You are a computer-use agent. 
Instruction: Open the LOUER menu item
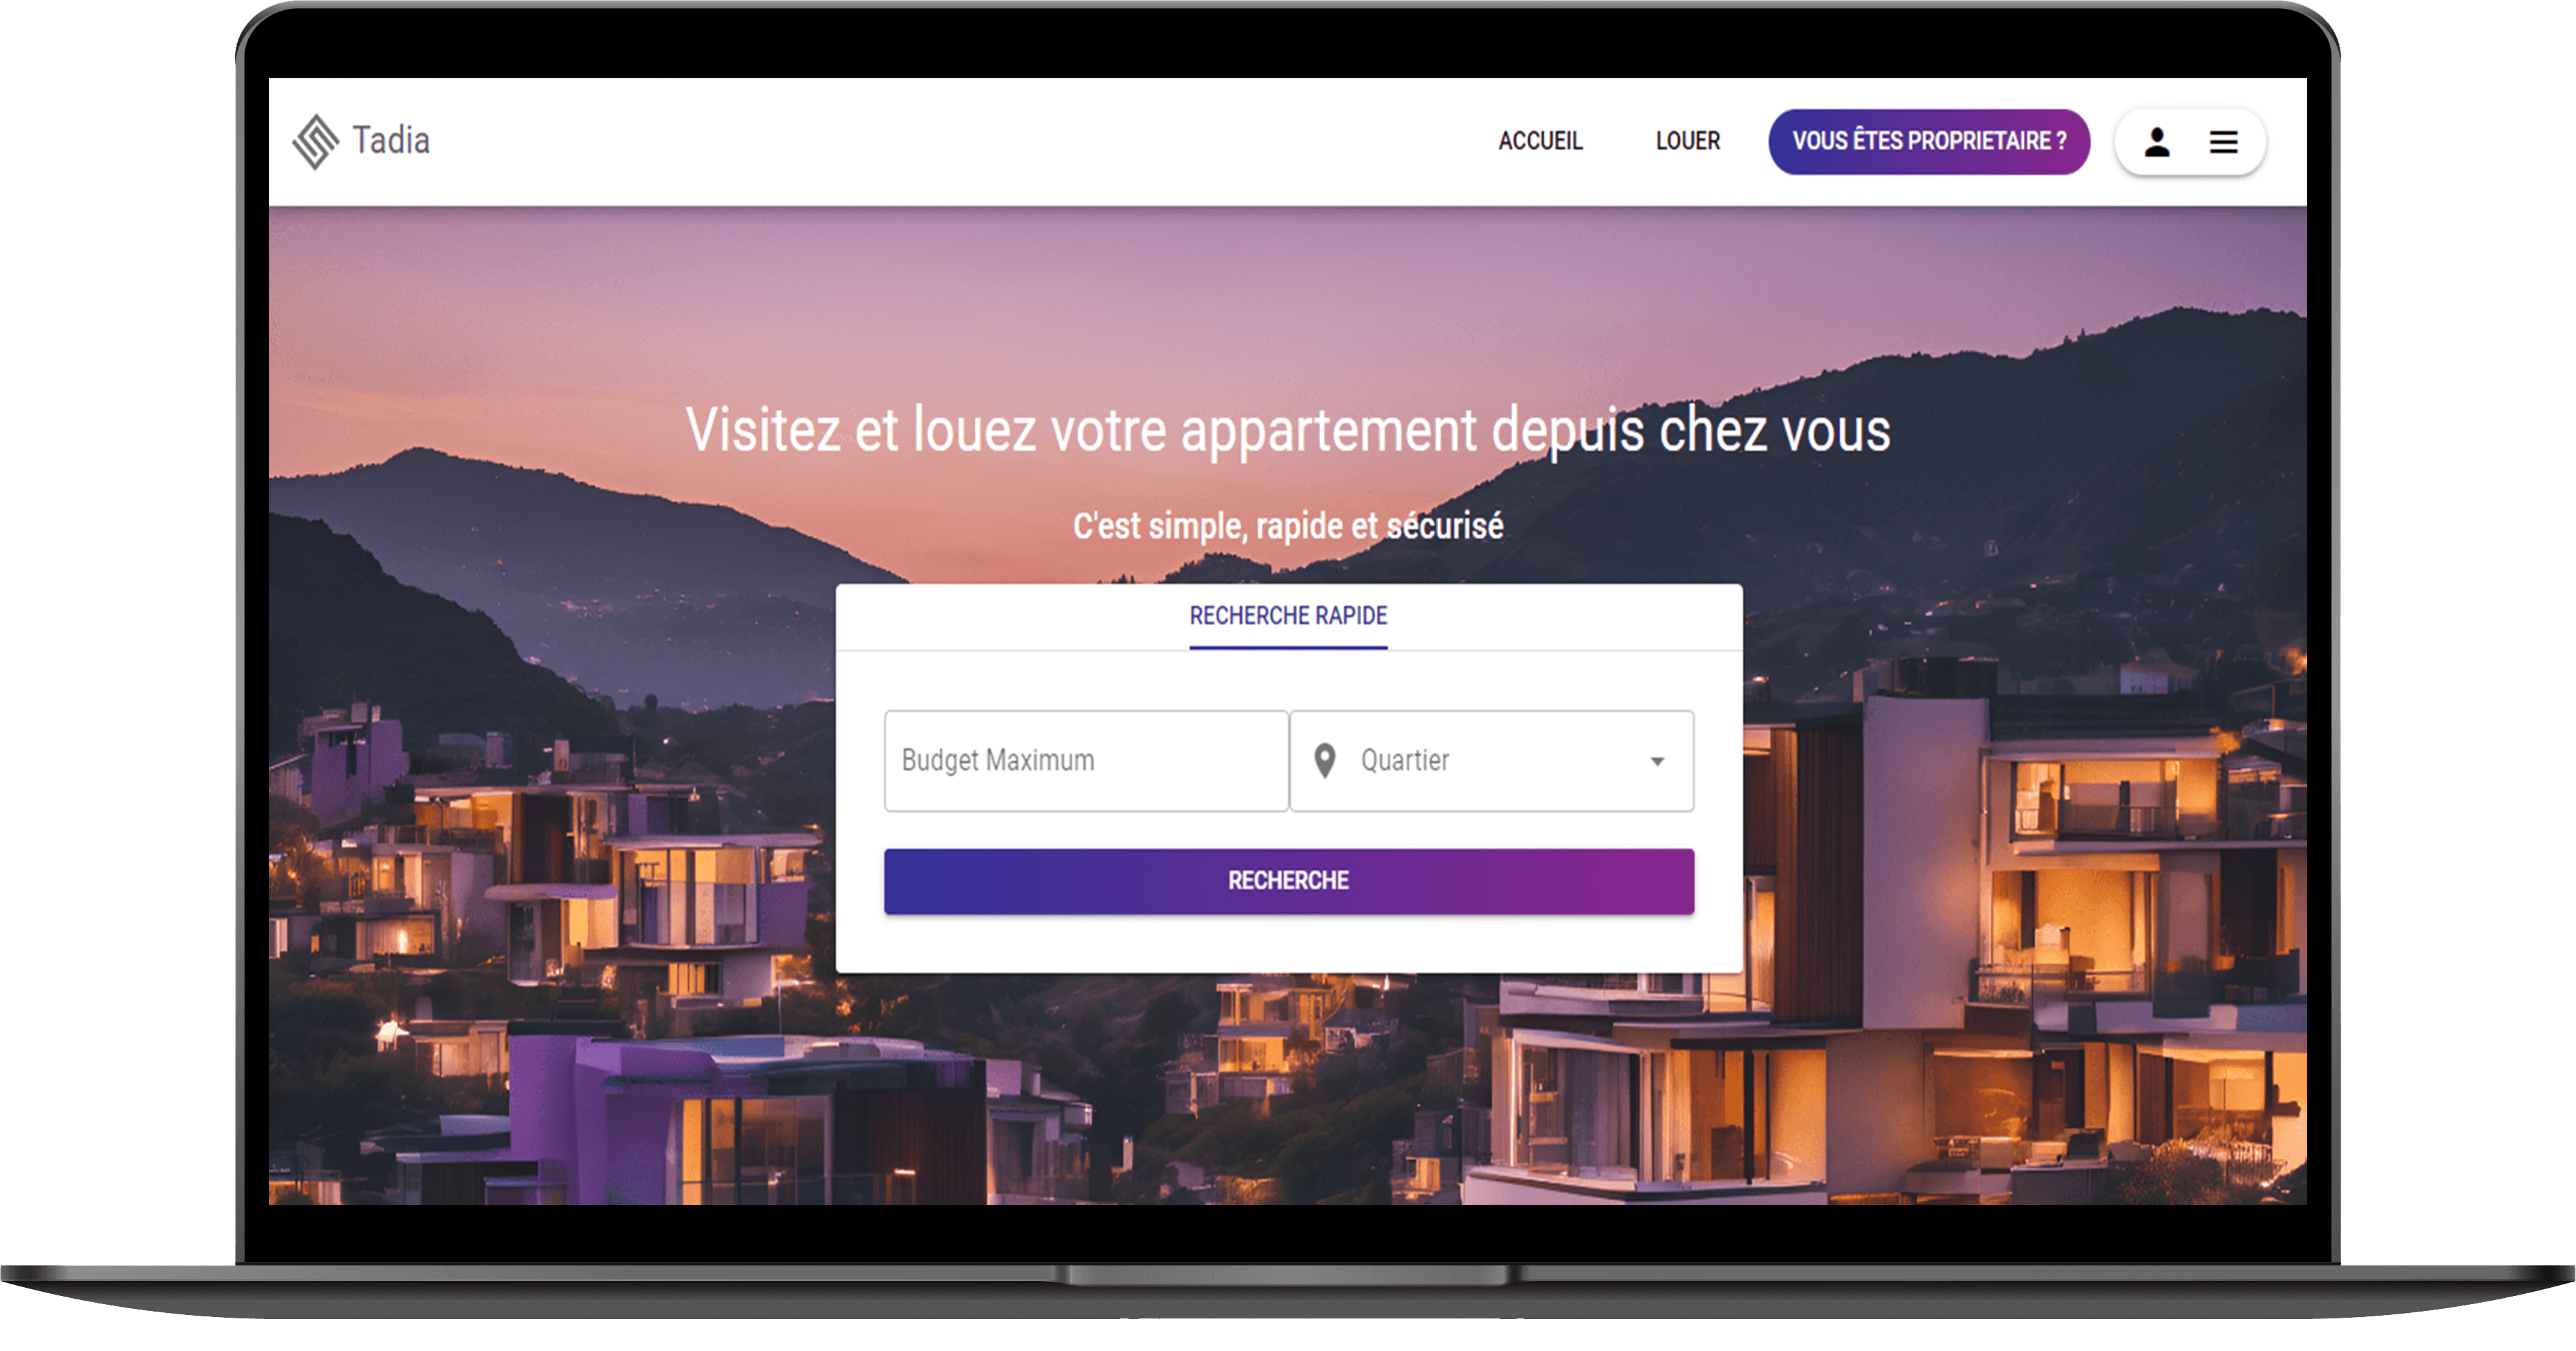(1687, 141)
